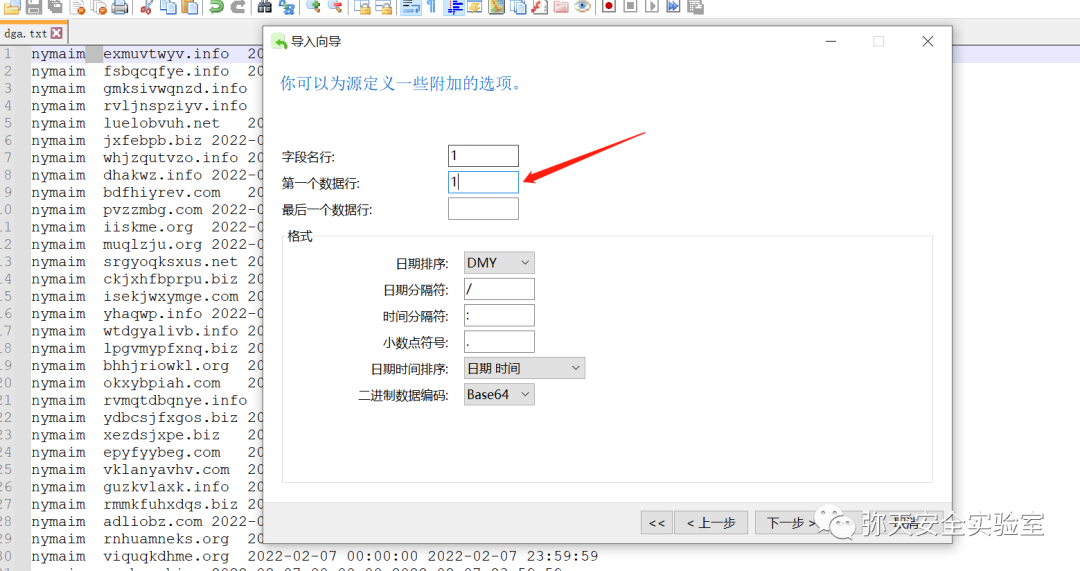Close the 导入向导 dialog window
The image size is (1080, 571).
coord(928,41)
